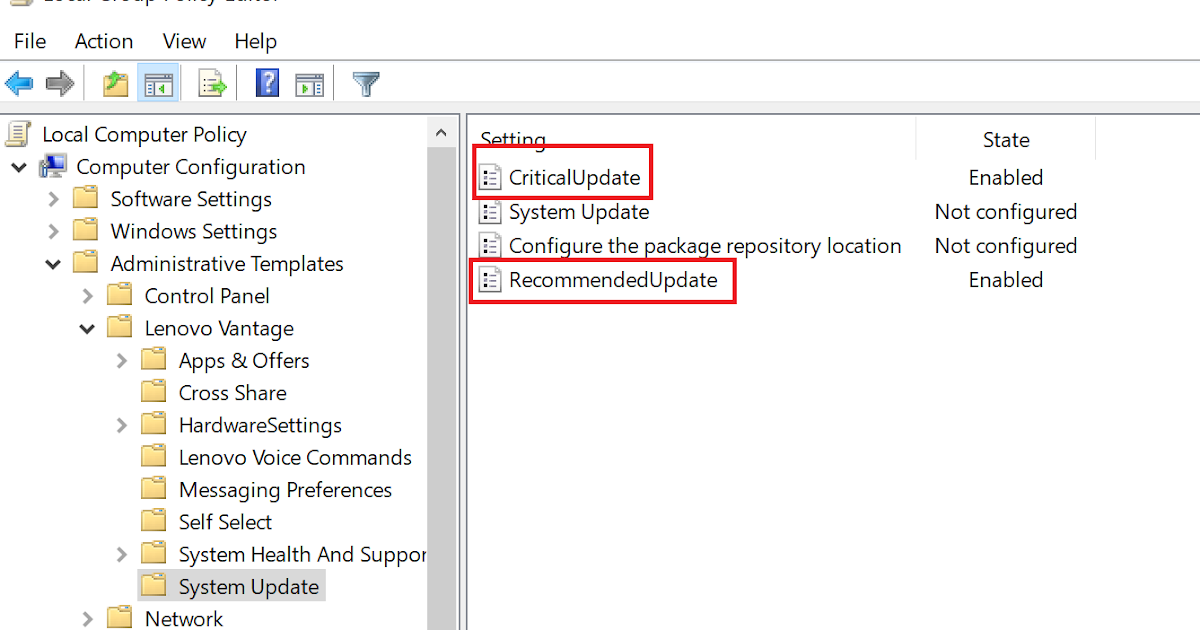Select the CriticalUpdate setting

pos(574,178)
